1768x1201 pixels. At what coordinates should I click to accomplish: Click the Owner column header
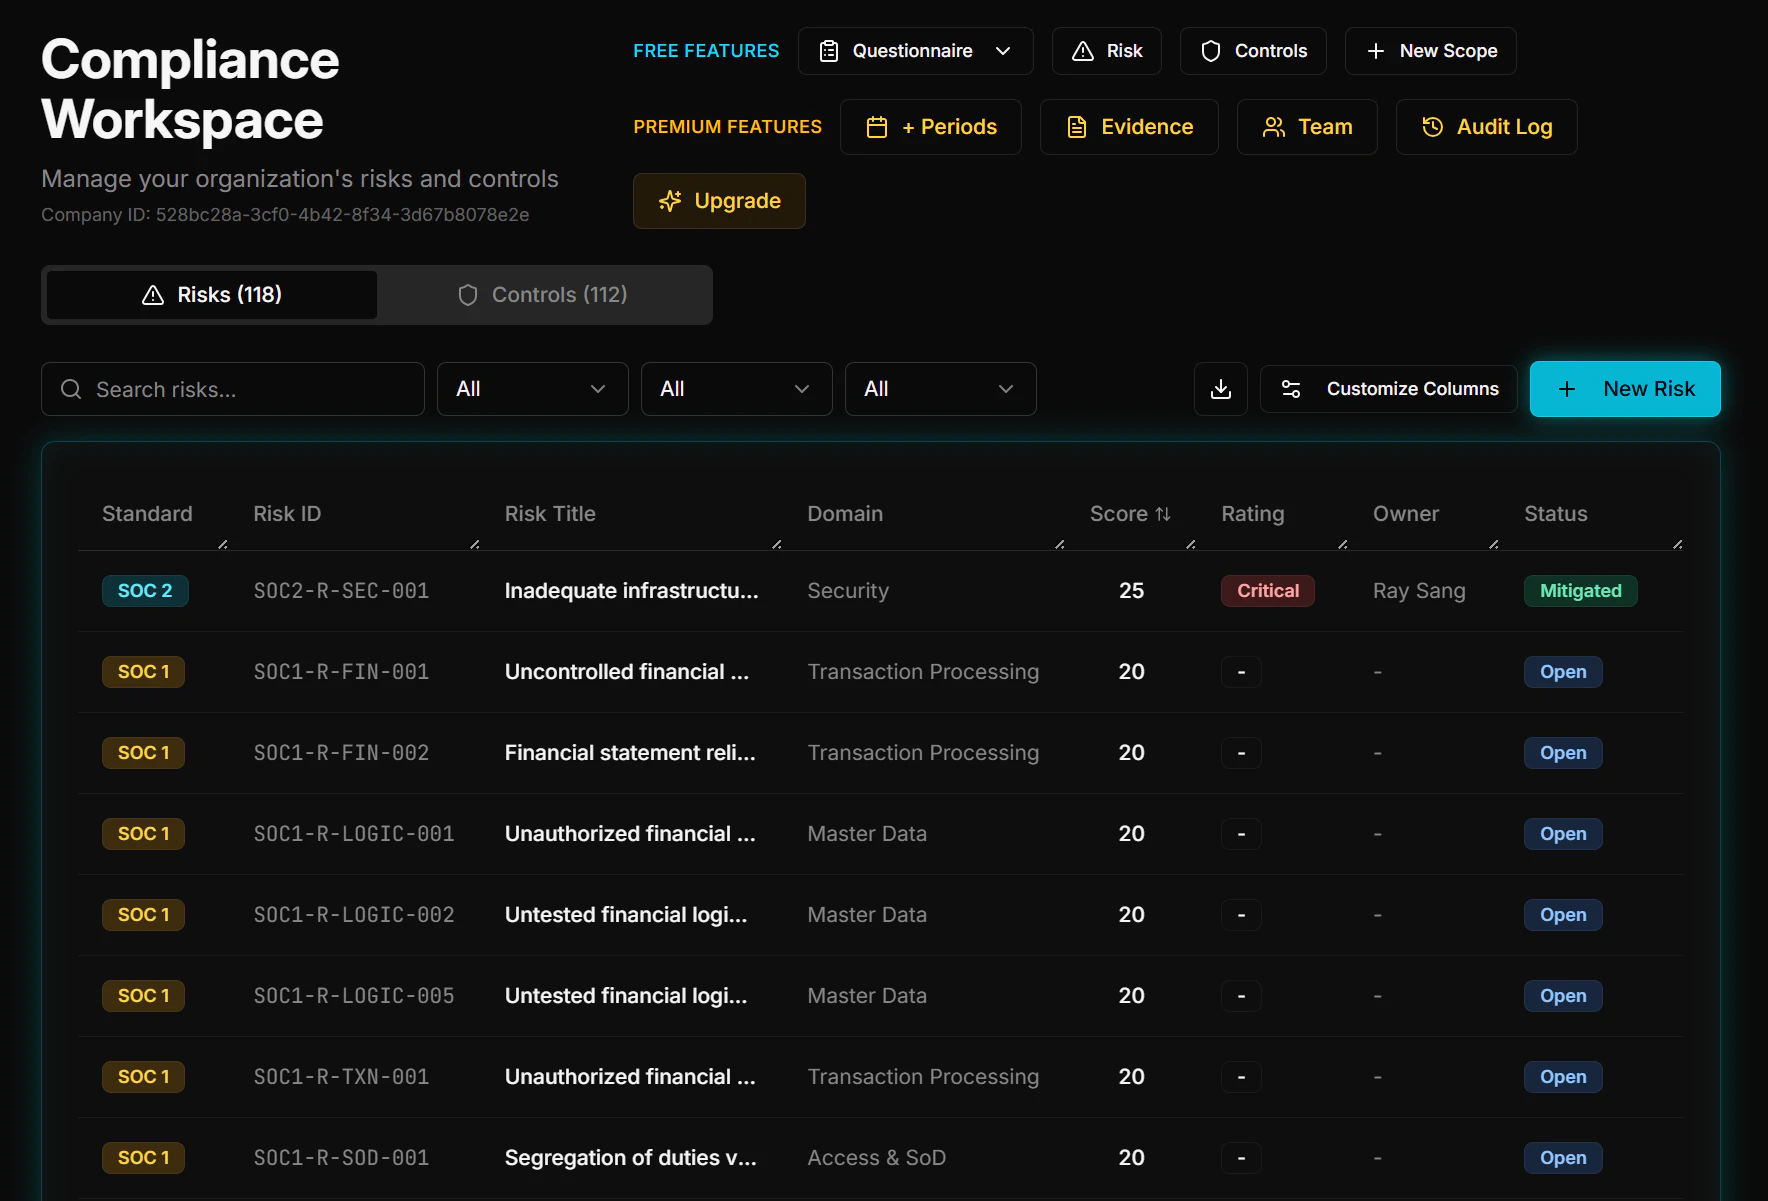[1406, 514]
